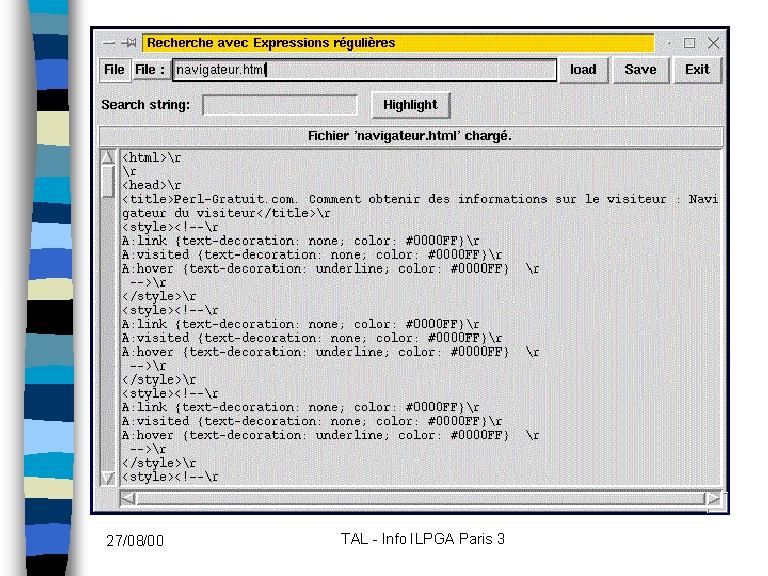Click the vertical scrollbar thumb
768x576 pixels.
(108, 180)
